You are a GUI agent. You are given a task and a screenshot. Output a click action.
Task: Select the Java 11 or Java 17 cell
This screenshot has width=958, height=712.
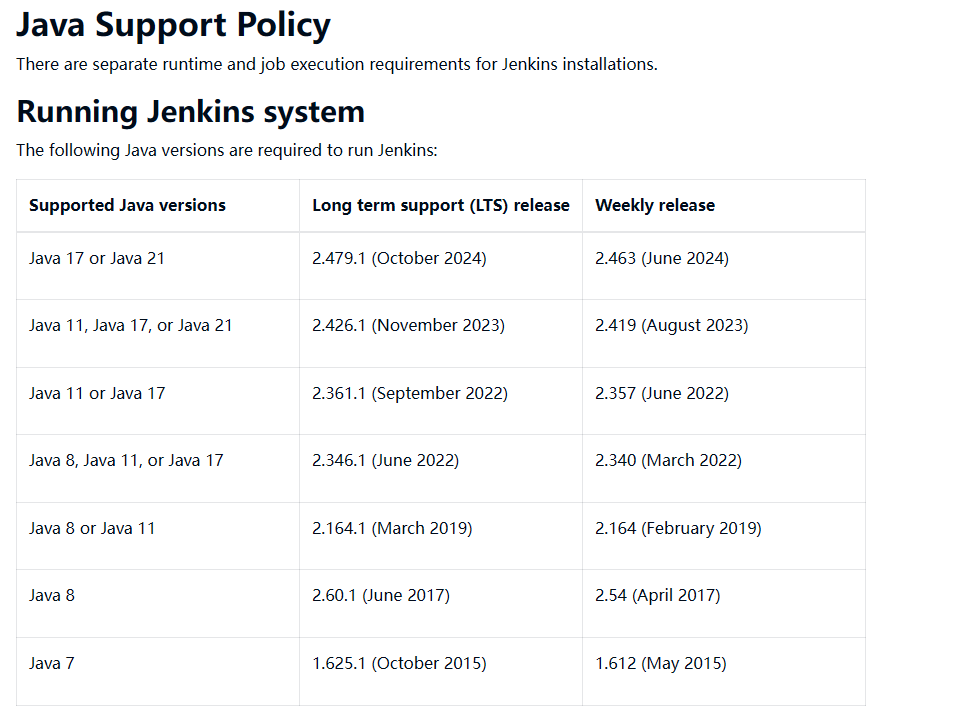coord(97,393)
